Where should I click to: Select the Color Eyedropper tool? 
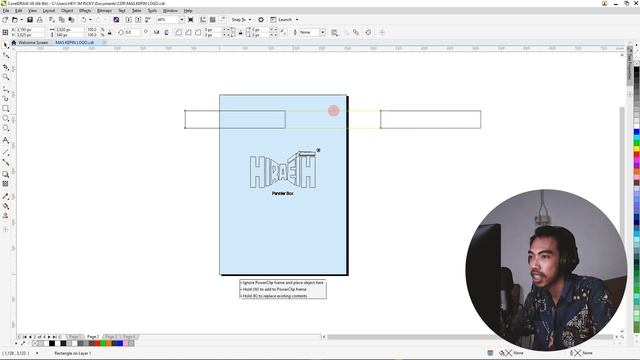(6, 196)
